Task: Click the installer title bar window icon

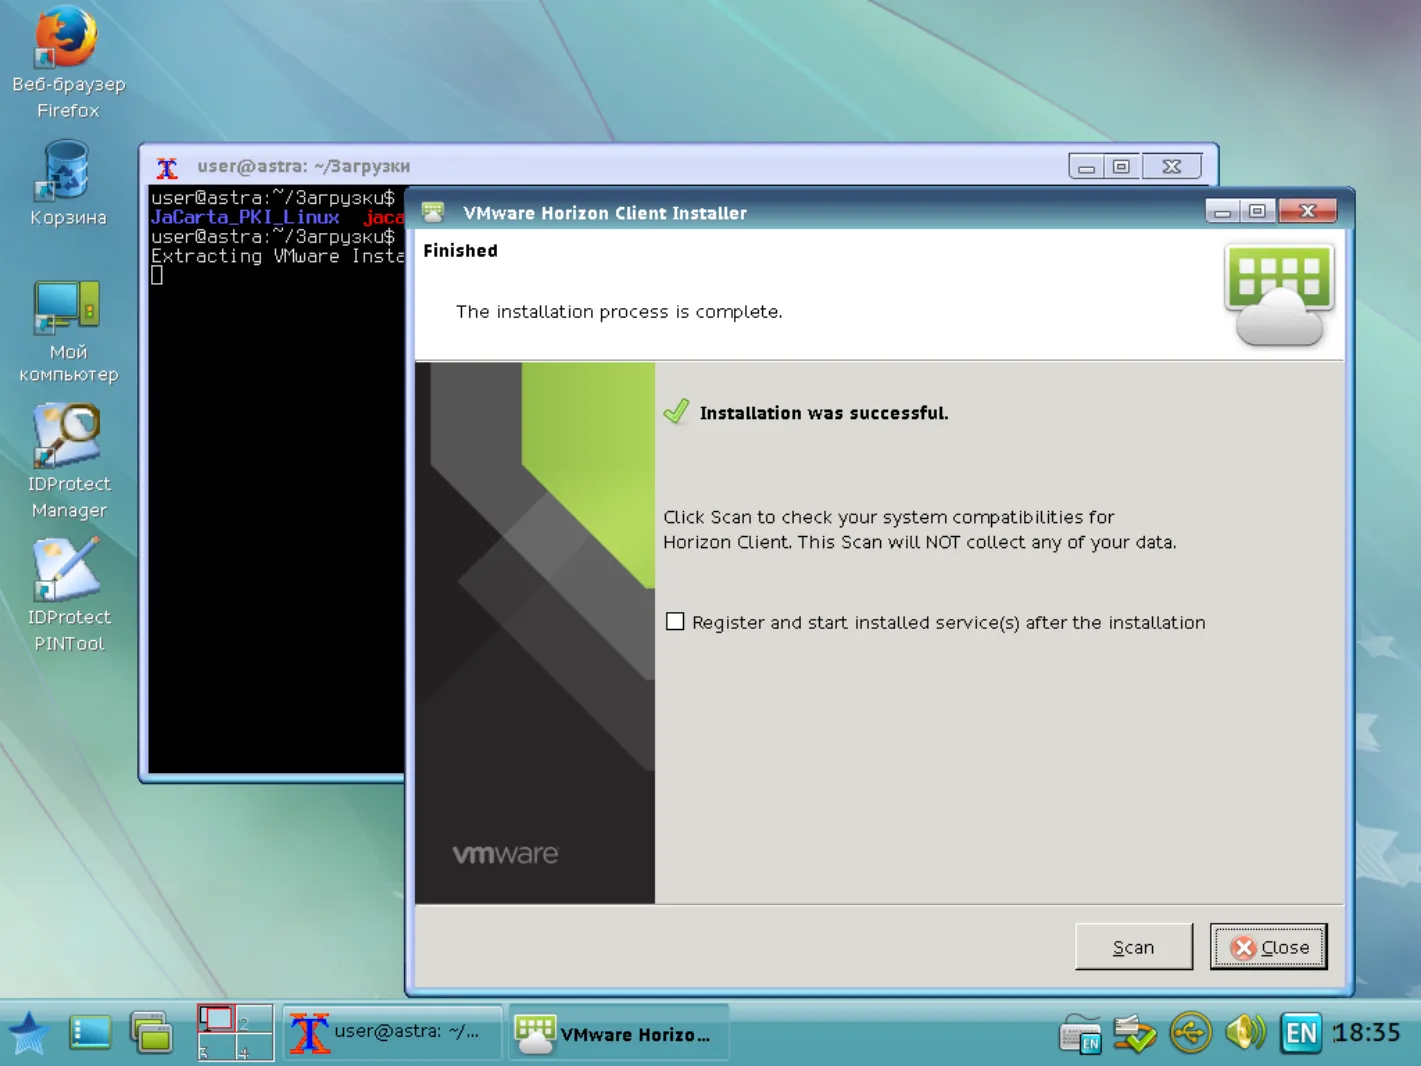Action: click(x=433, y=212)
